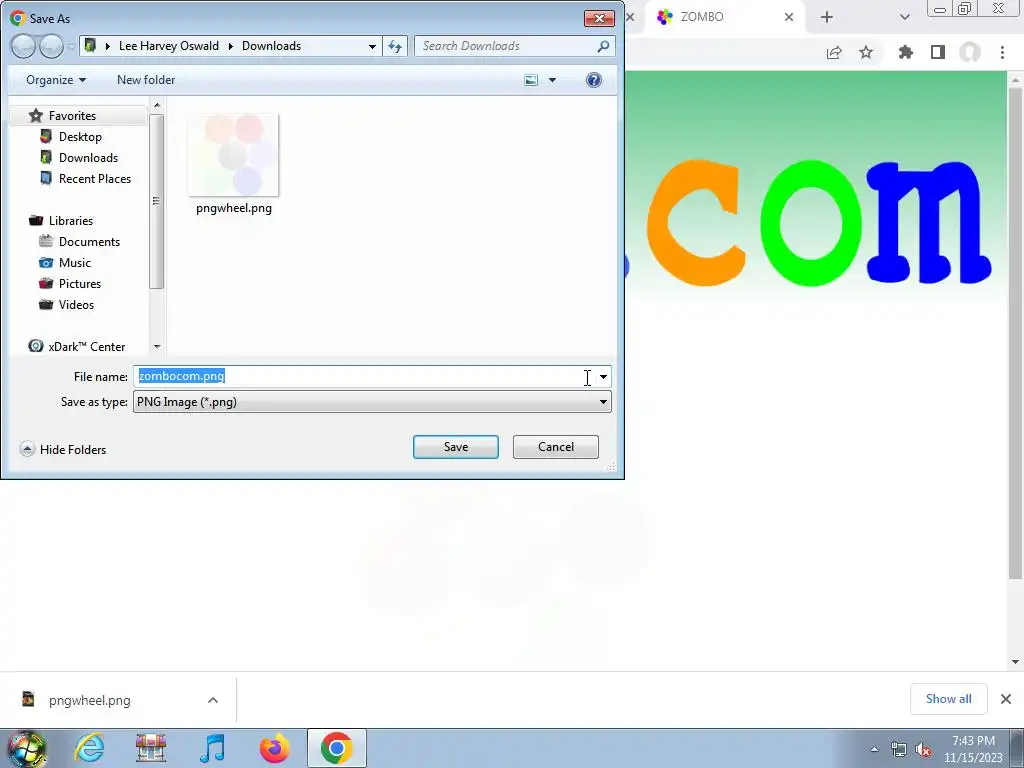The height and width of the screenshot is (768, 1024).
Task: Open the Chrome three-dot menu
Action: (x=1002, y=52)
